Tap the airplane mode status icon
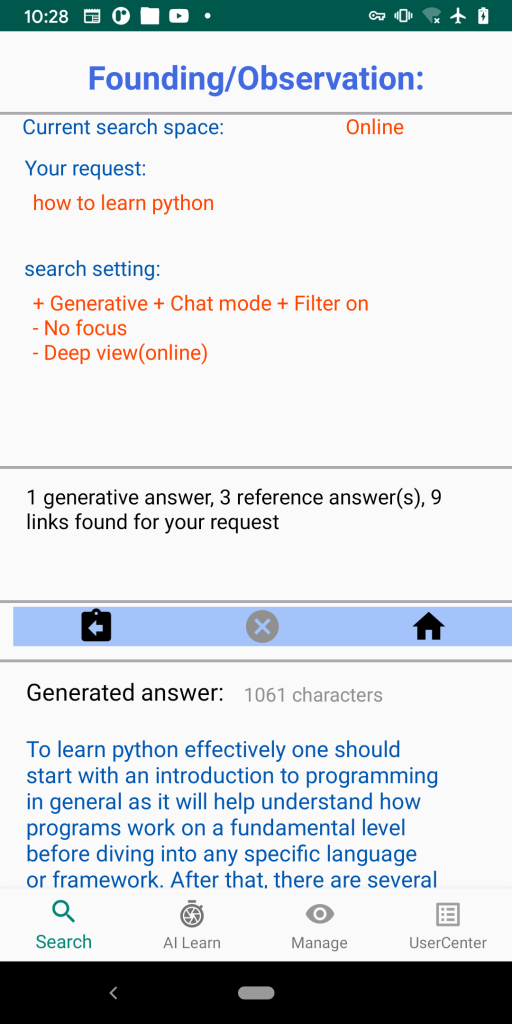Viewport: 512px width, 1024px height. pyautogui.click(x=459, y=16)
